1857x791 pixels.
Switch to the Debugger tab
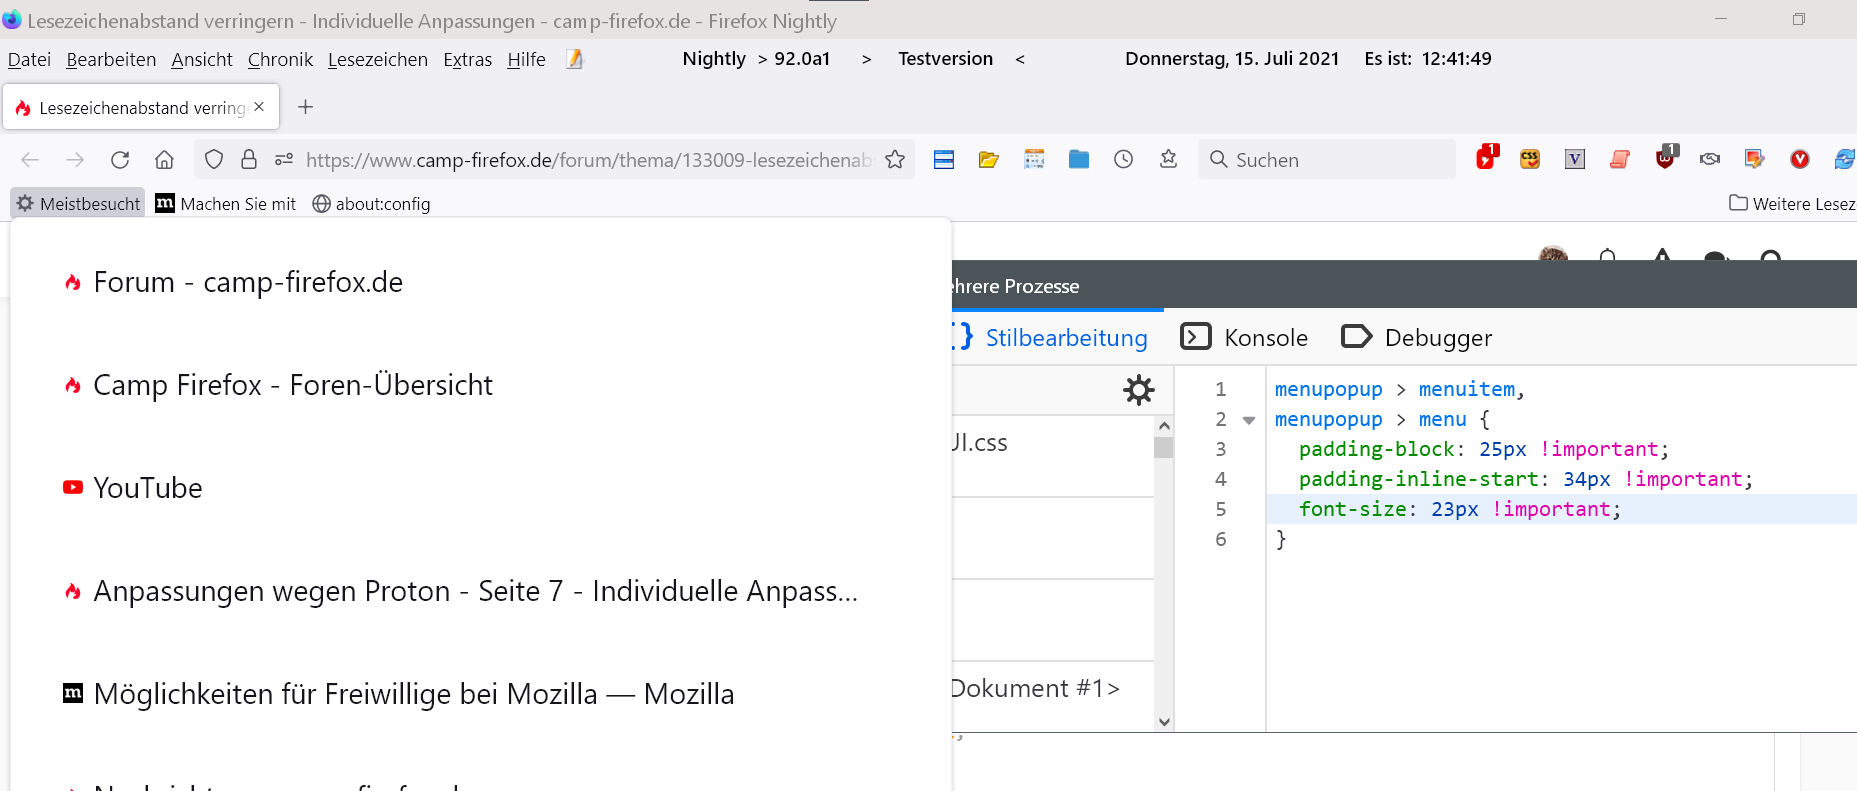[x=1417, y=338]
